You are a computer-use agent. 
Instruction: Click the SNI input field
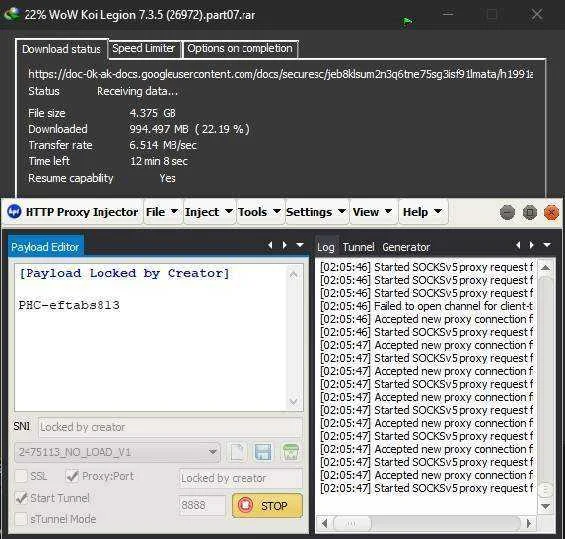(170, 427)
